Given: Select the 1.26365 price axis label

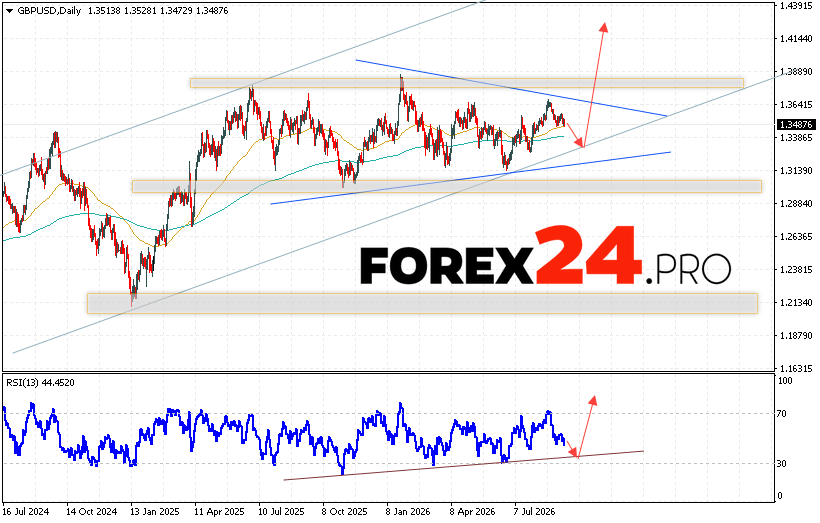Looking at the screenshot, I should click(x=796, y=236).
